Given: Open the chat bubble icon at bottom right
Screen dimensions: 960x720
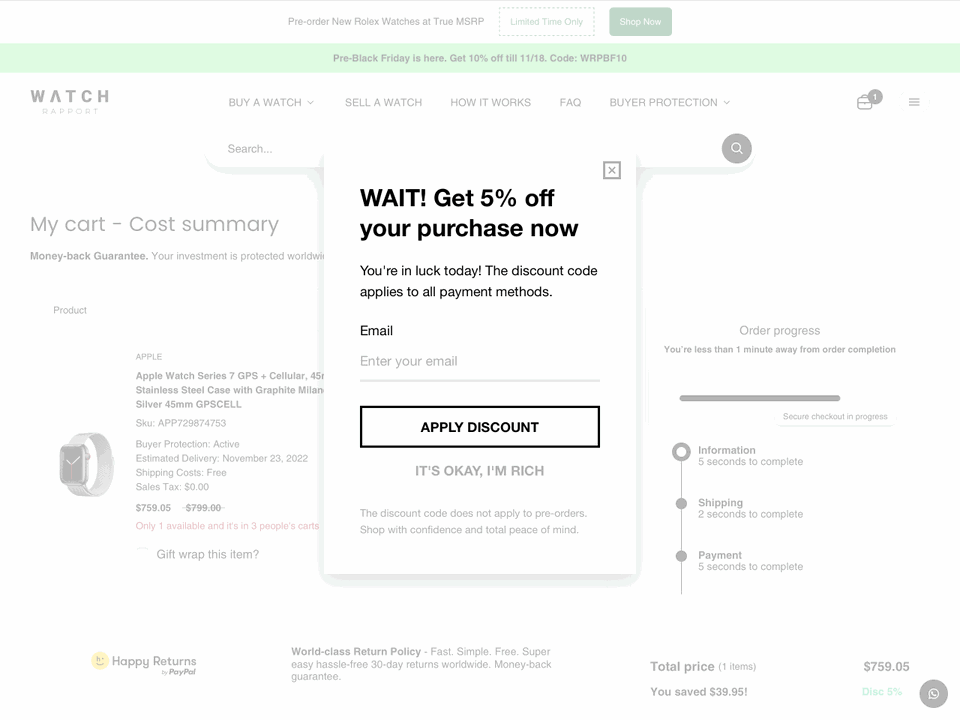Looking at the screenshot, I should [933, 693].
